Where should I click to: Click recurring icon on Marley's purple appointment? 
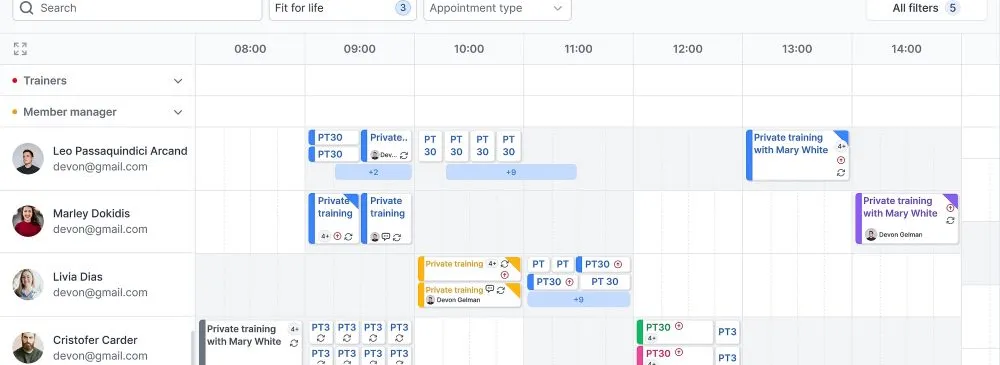[950, 220]
